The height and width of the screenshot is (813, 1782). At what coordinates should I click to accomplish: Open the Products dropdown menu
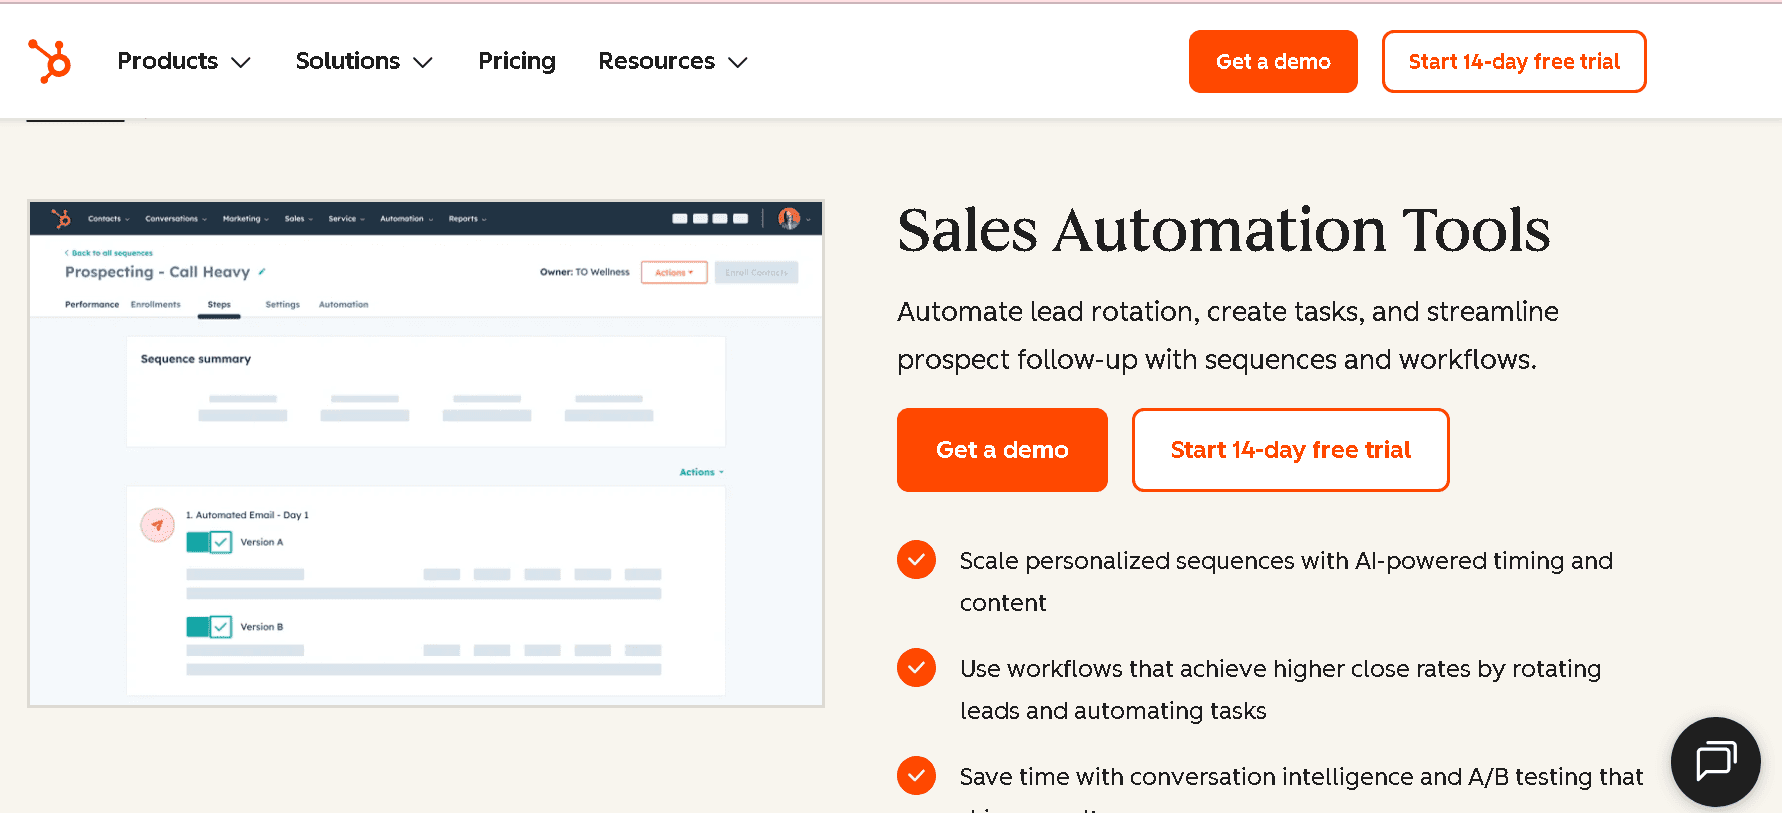click(184, 61)
